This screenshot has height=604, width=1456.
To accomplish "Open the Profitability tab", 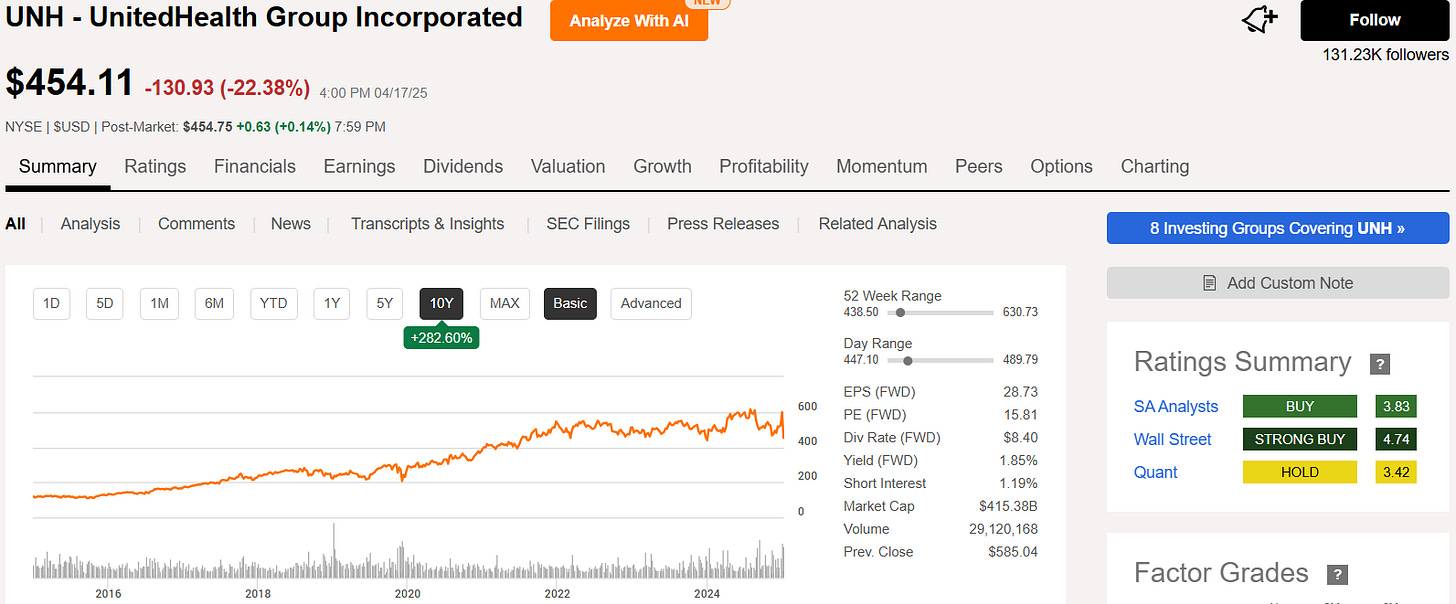I will pos(764,167).
